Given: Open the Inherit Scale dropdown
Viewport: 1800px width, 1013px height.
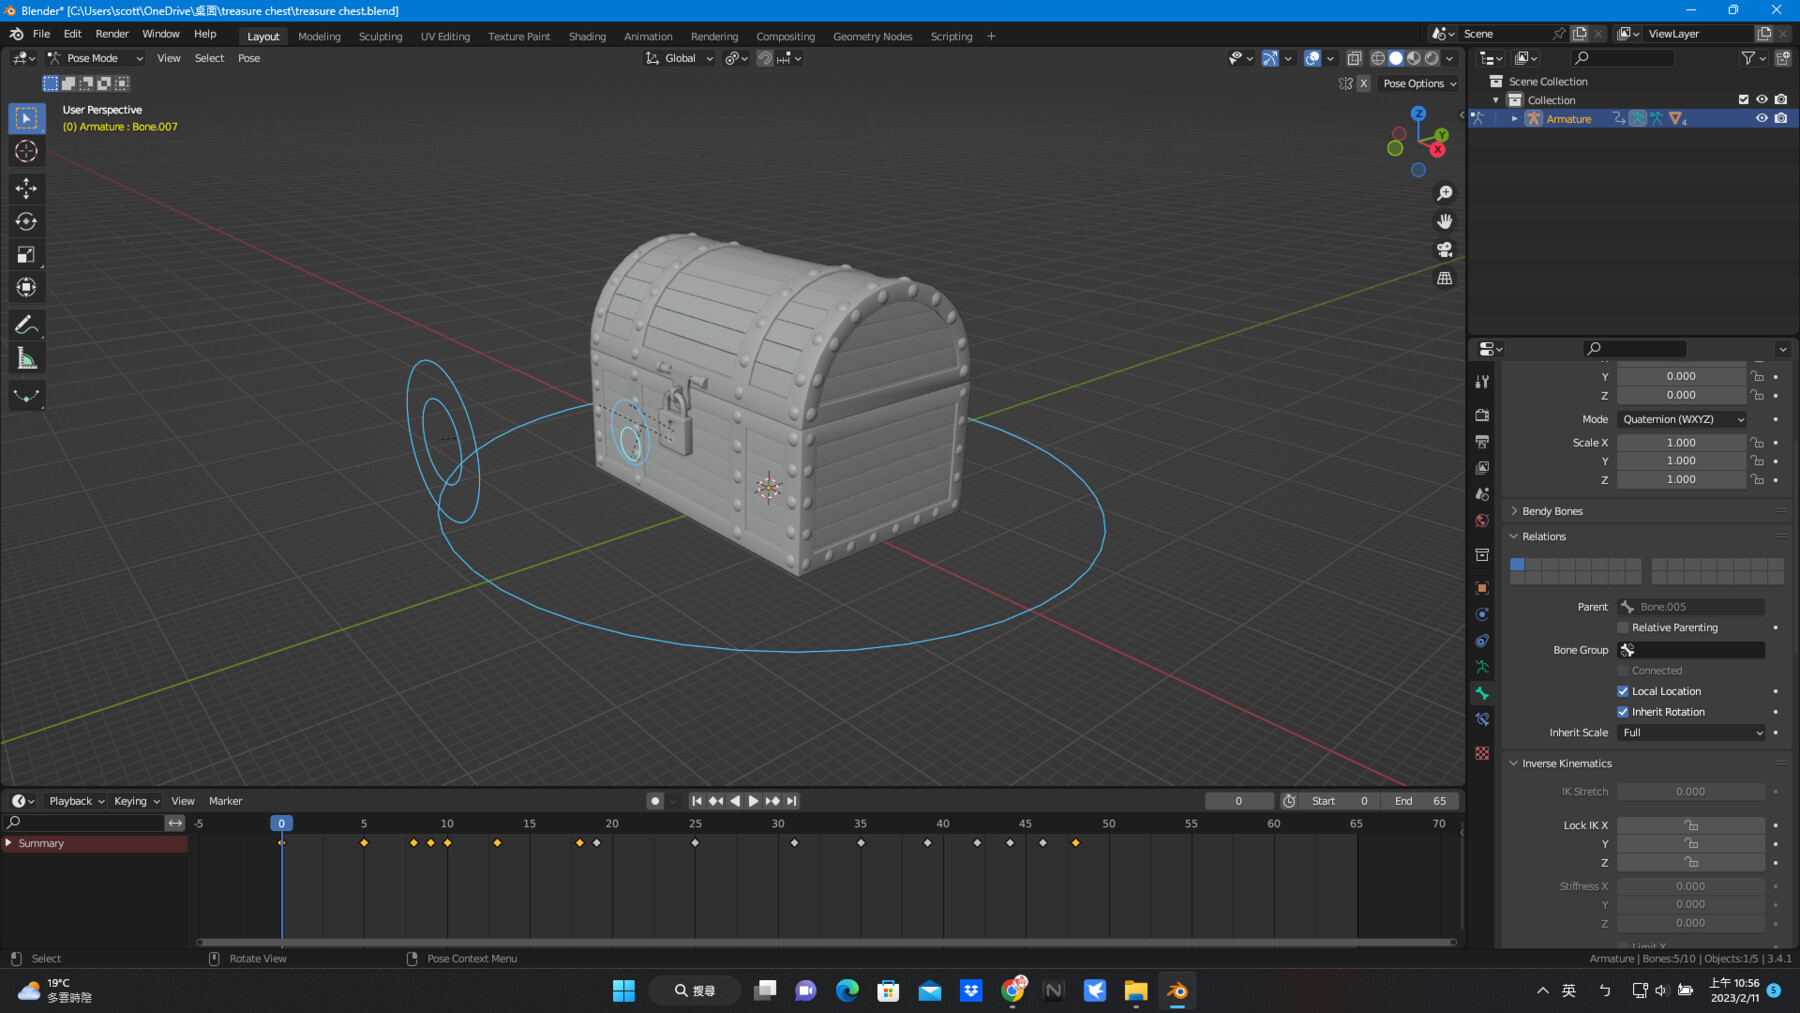Looking at the screenshot, I should (x=1690, y=732).
